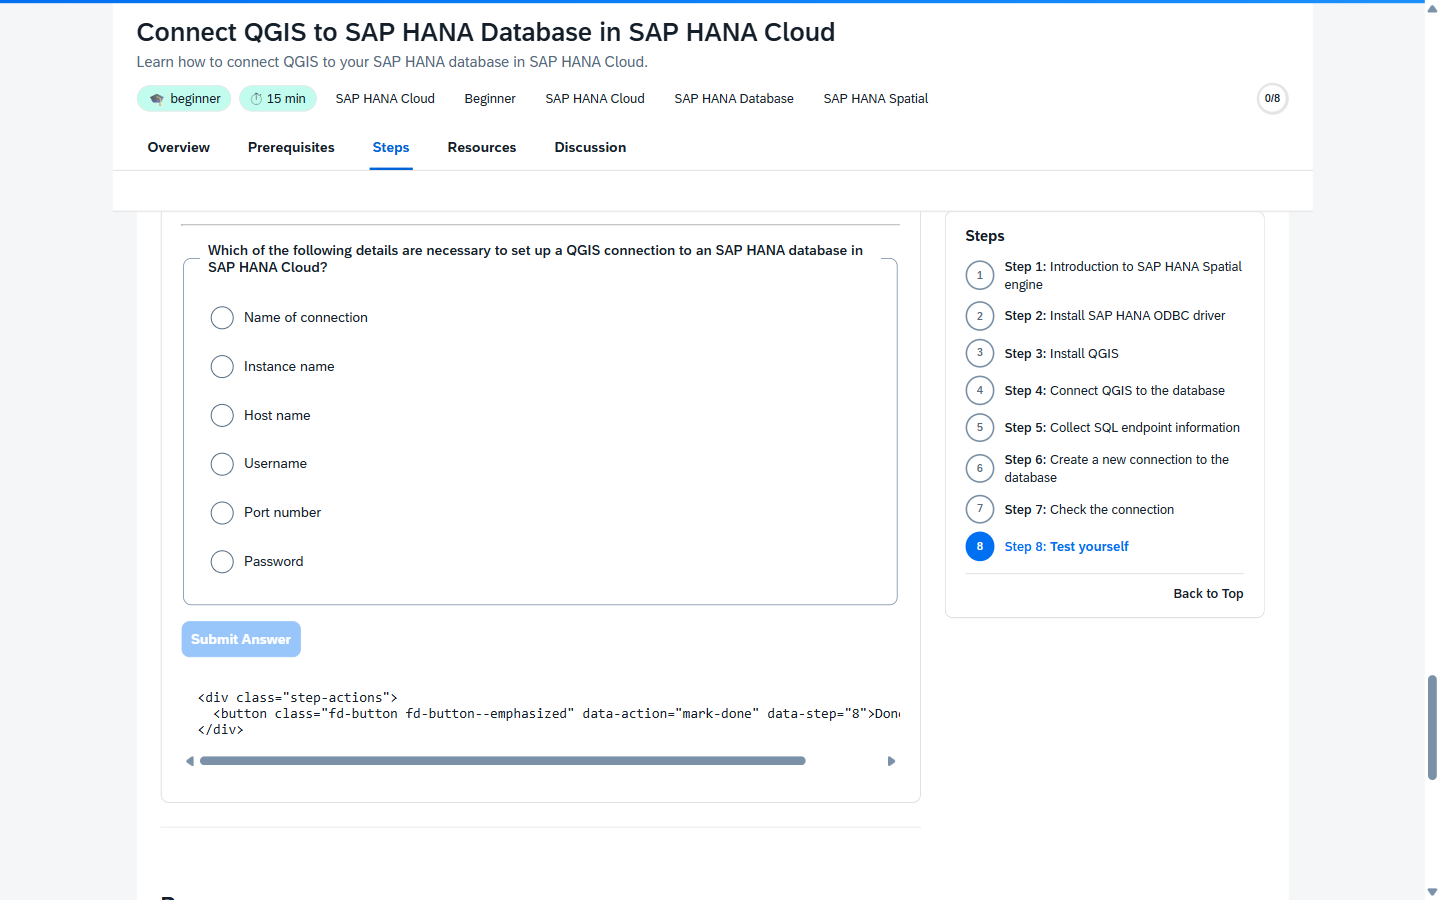Click step 2 circle icon in Steps panel
The width and height of the screenshot is (1440, 900).
[980, 316]
